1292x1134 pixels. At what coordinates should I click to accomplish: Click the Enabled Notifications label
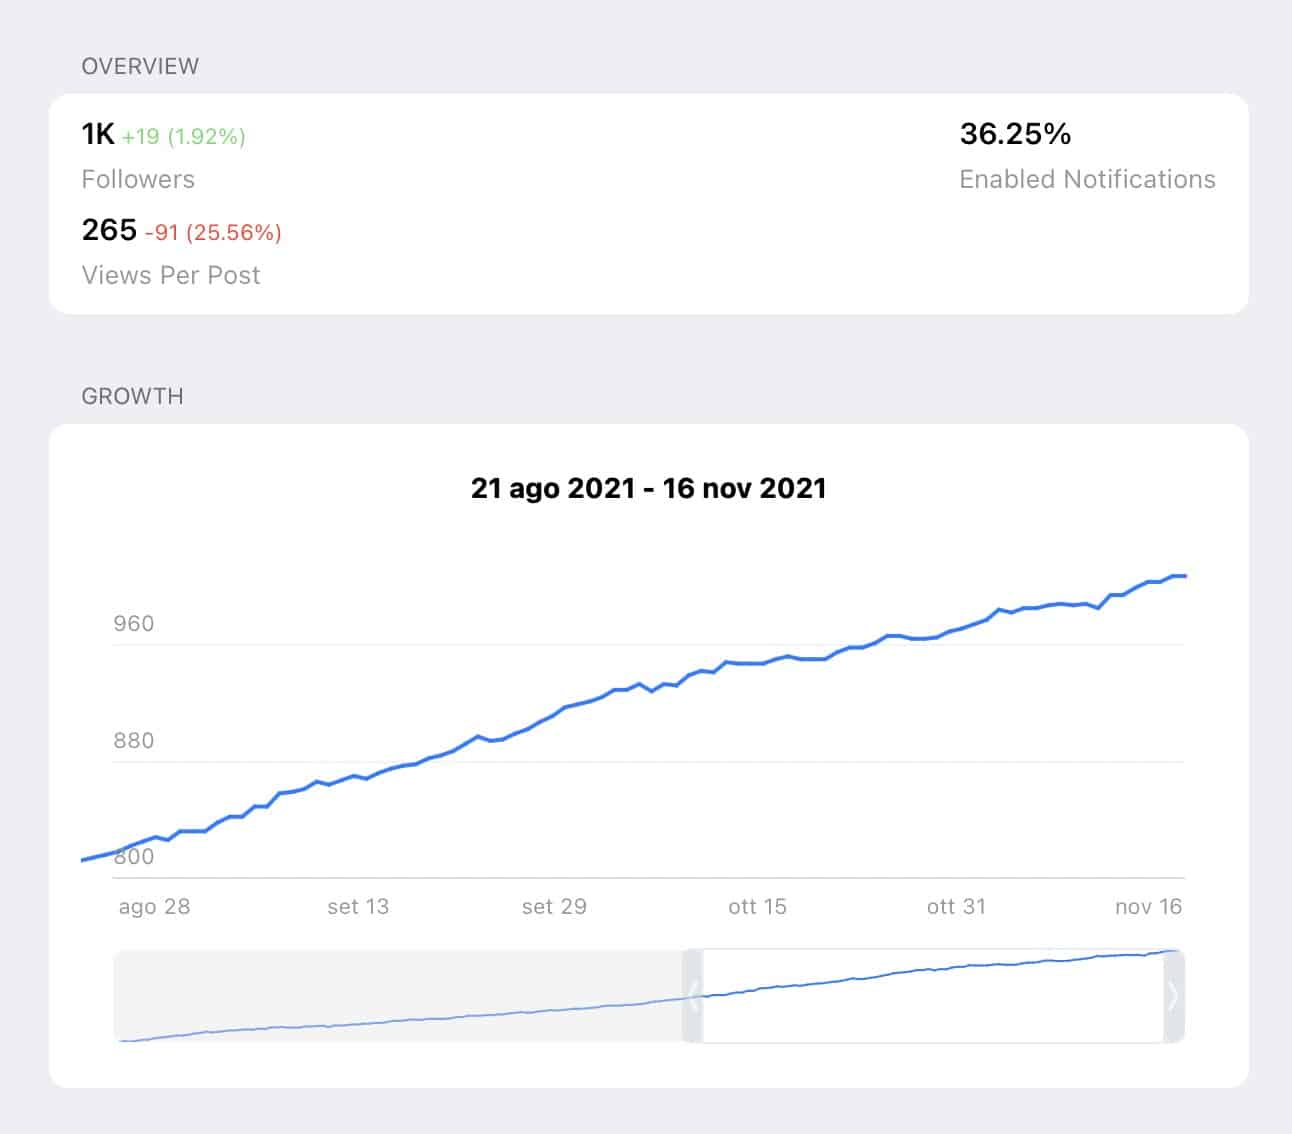pyautogui.click(x=1087, y=179)
